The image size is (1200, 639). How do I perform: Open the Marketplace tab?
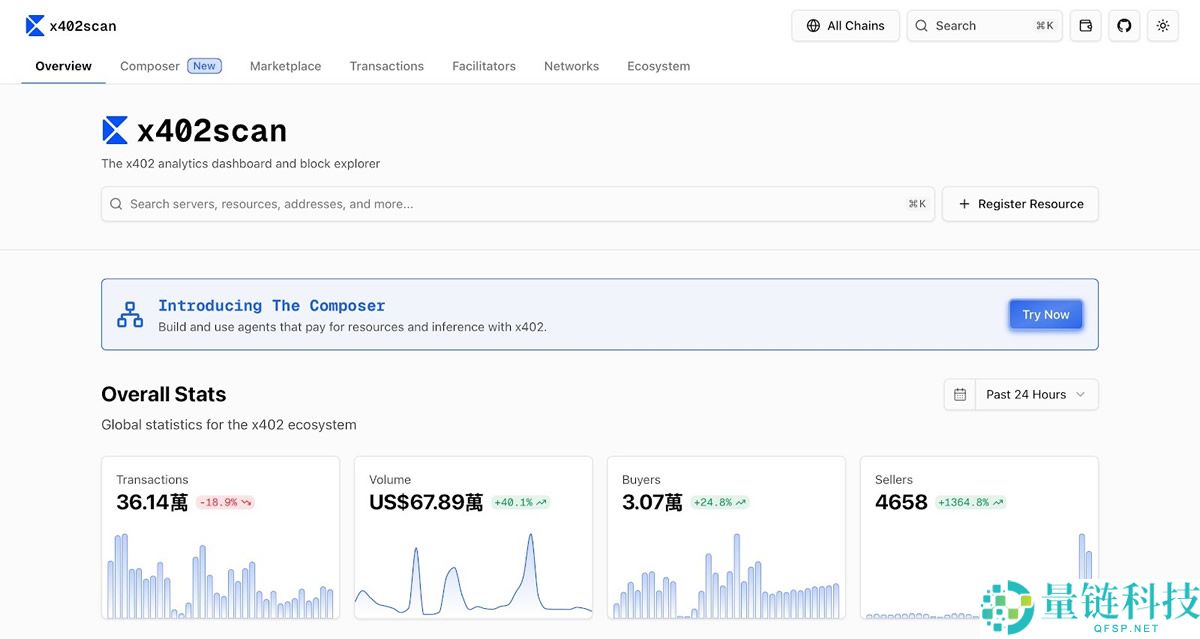pyautogui.click(x=285, y=66)
